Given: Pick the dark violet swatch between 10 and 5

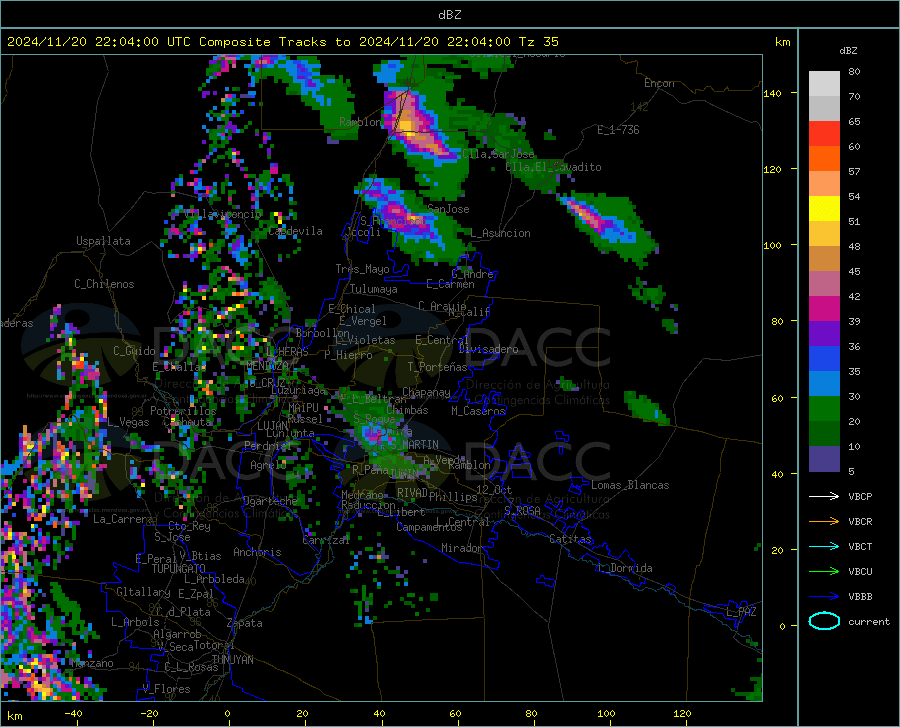Looking at the screenshot, I should tap(824, 459).
